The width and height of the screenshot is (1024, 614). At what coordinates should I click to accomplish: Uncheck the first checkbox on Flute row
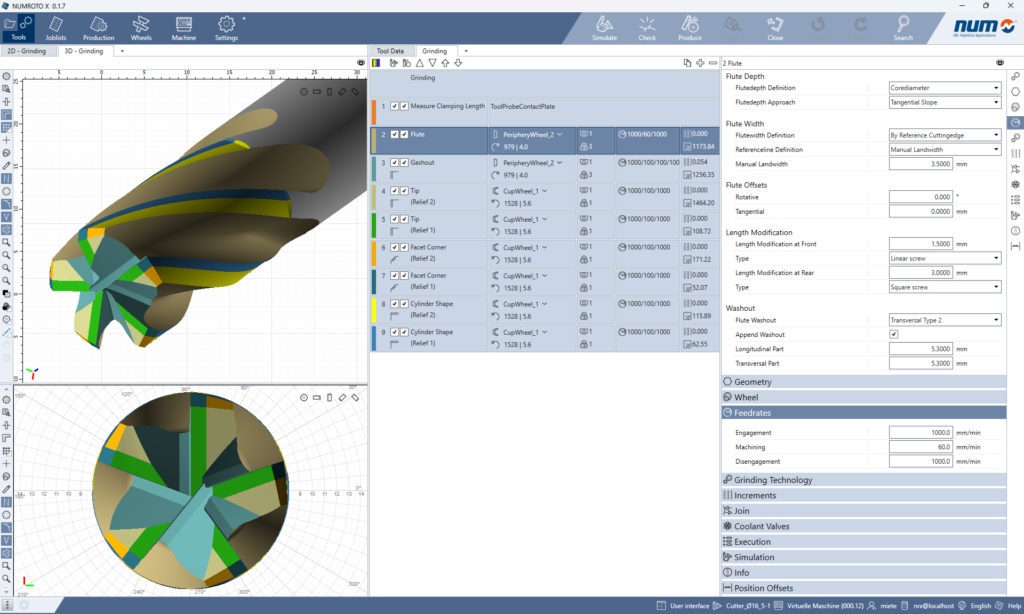point(395,134)
